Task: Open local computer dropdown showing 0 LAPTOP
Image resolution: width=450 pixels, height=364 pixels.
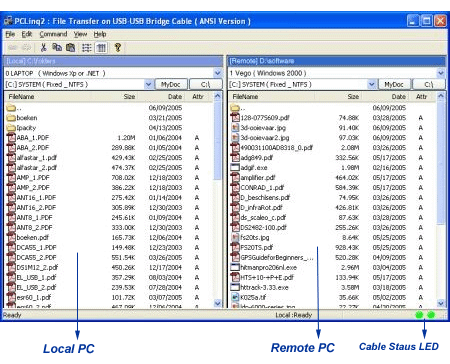Action: (218, 73)
